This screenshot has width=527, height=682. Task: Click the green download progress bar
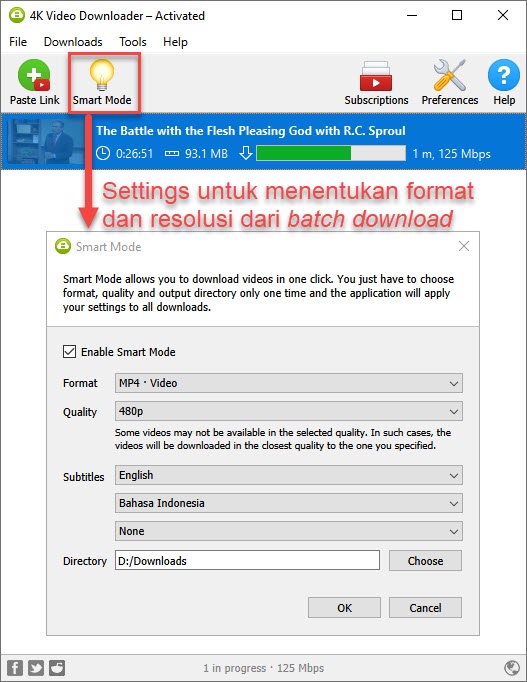pyautogui.click(x=331, y=153)
